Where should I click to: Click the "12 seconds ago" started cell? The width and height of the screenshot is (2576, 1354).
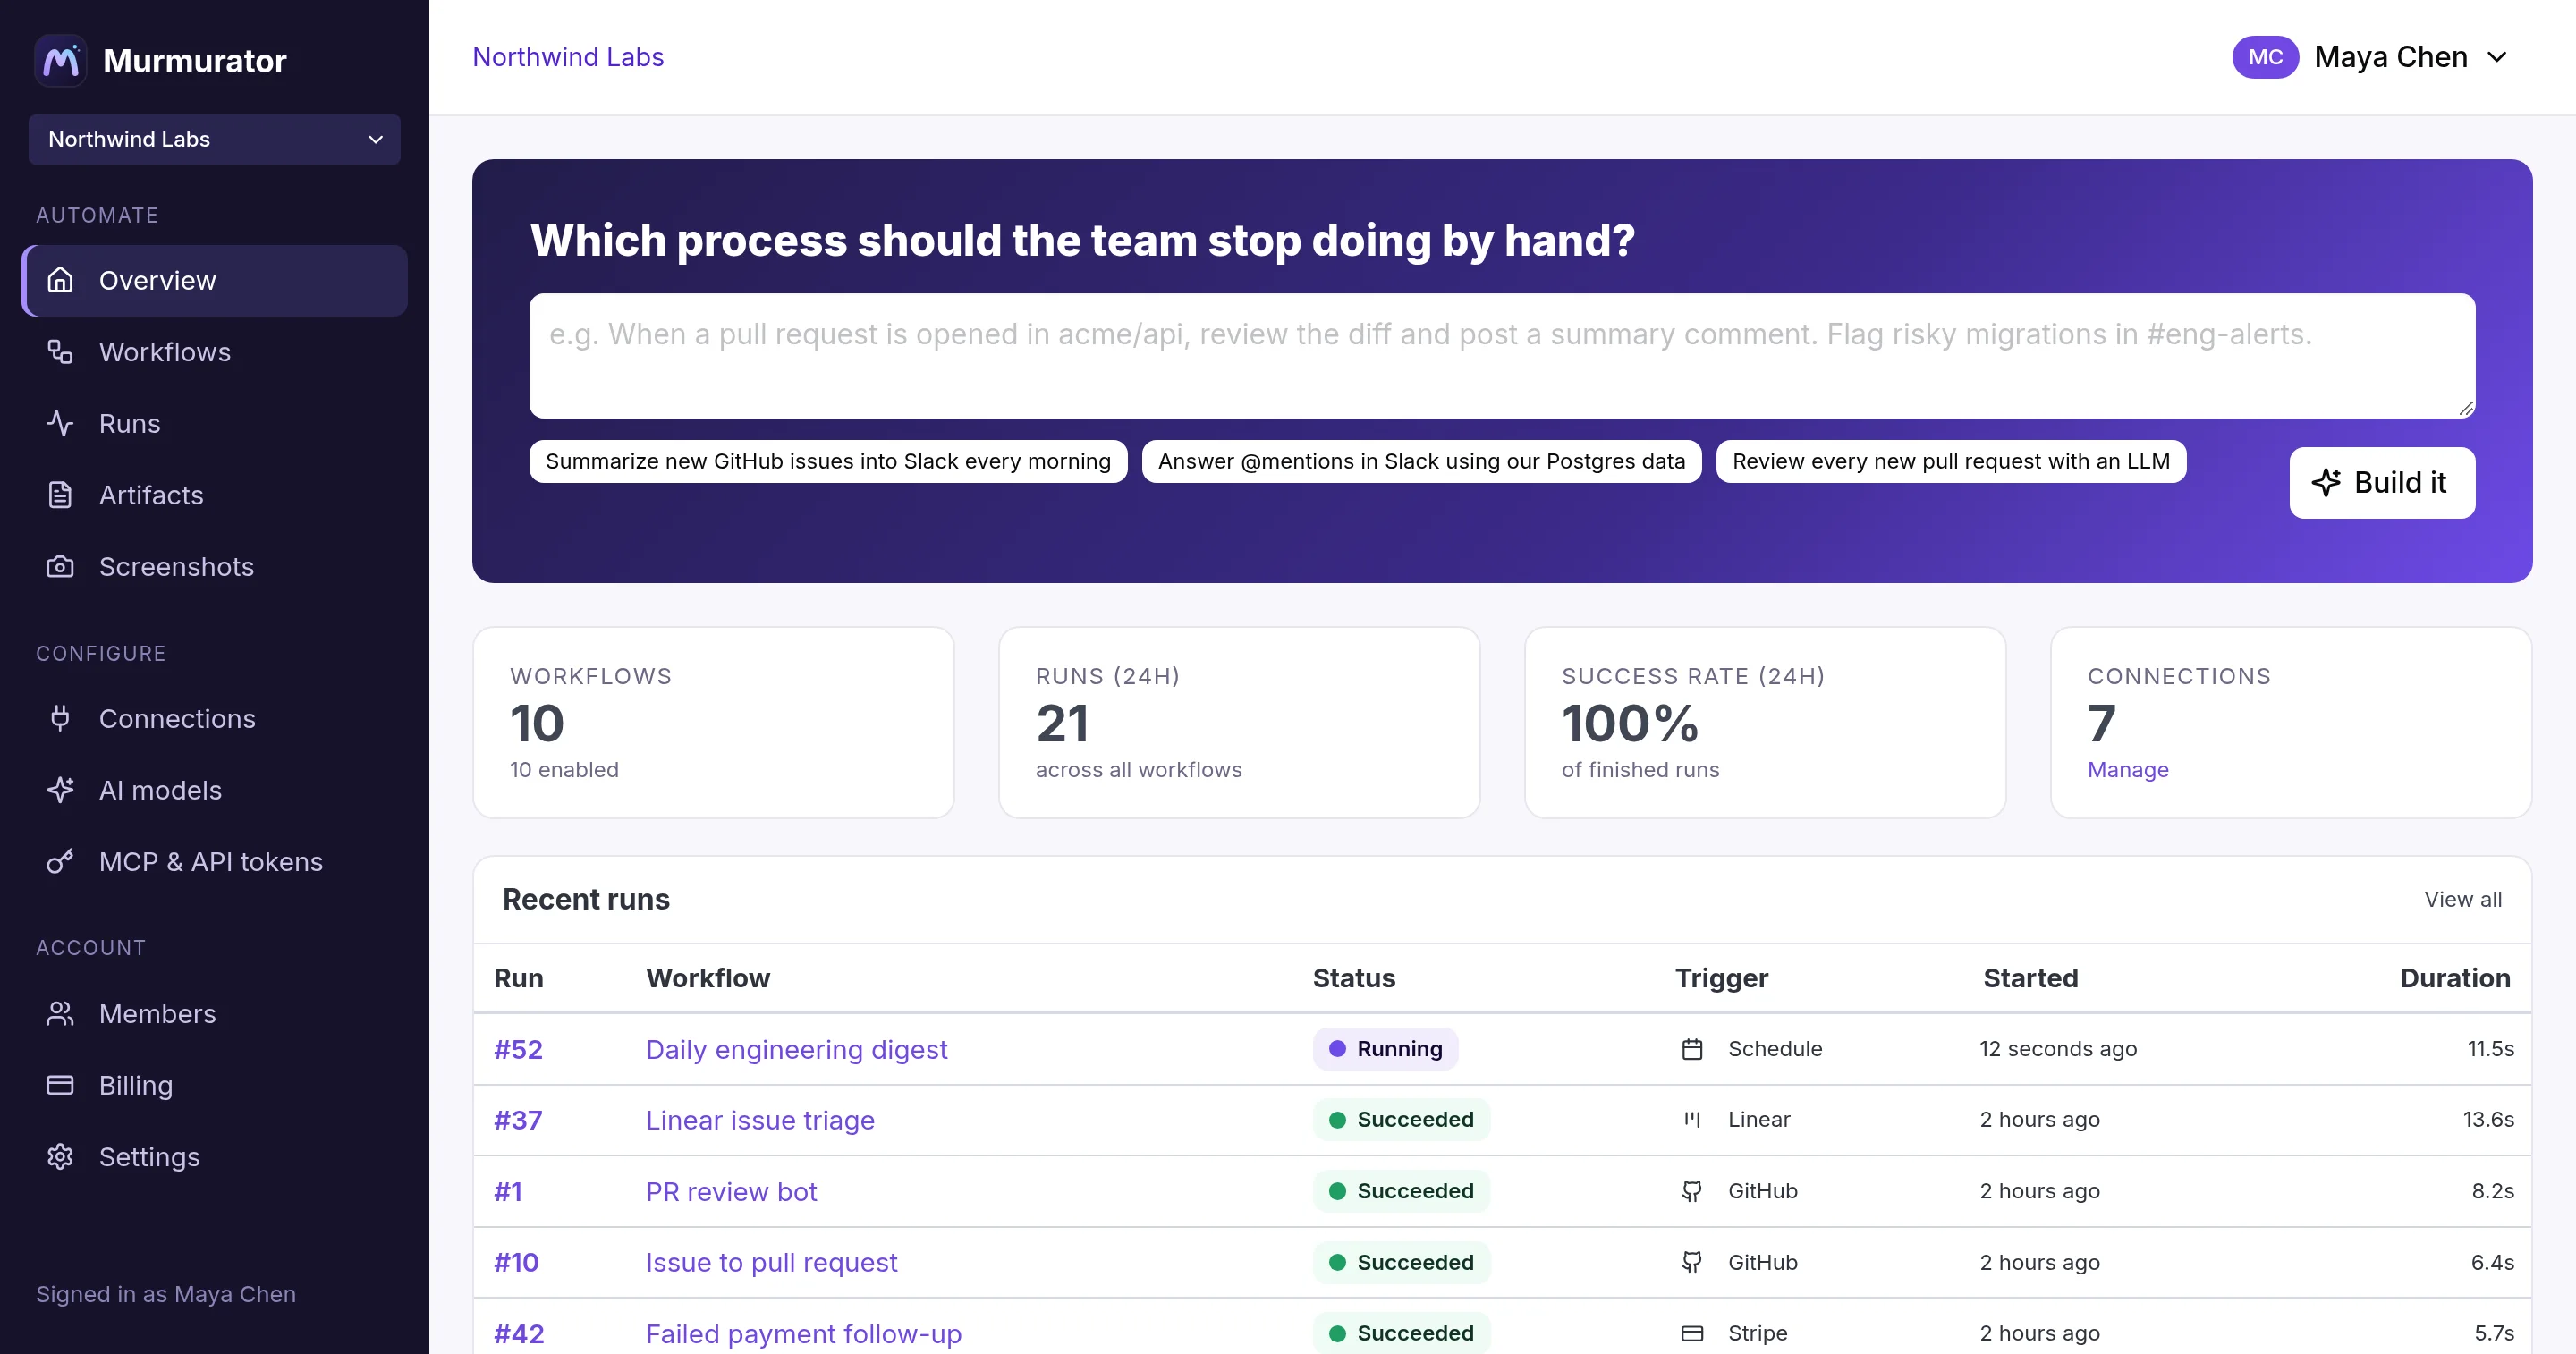(2058, 1049)
